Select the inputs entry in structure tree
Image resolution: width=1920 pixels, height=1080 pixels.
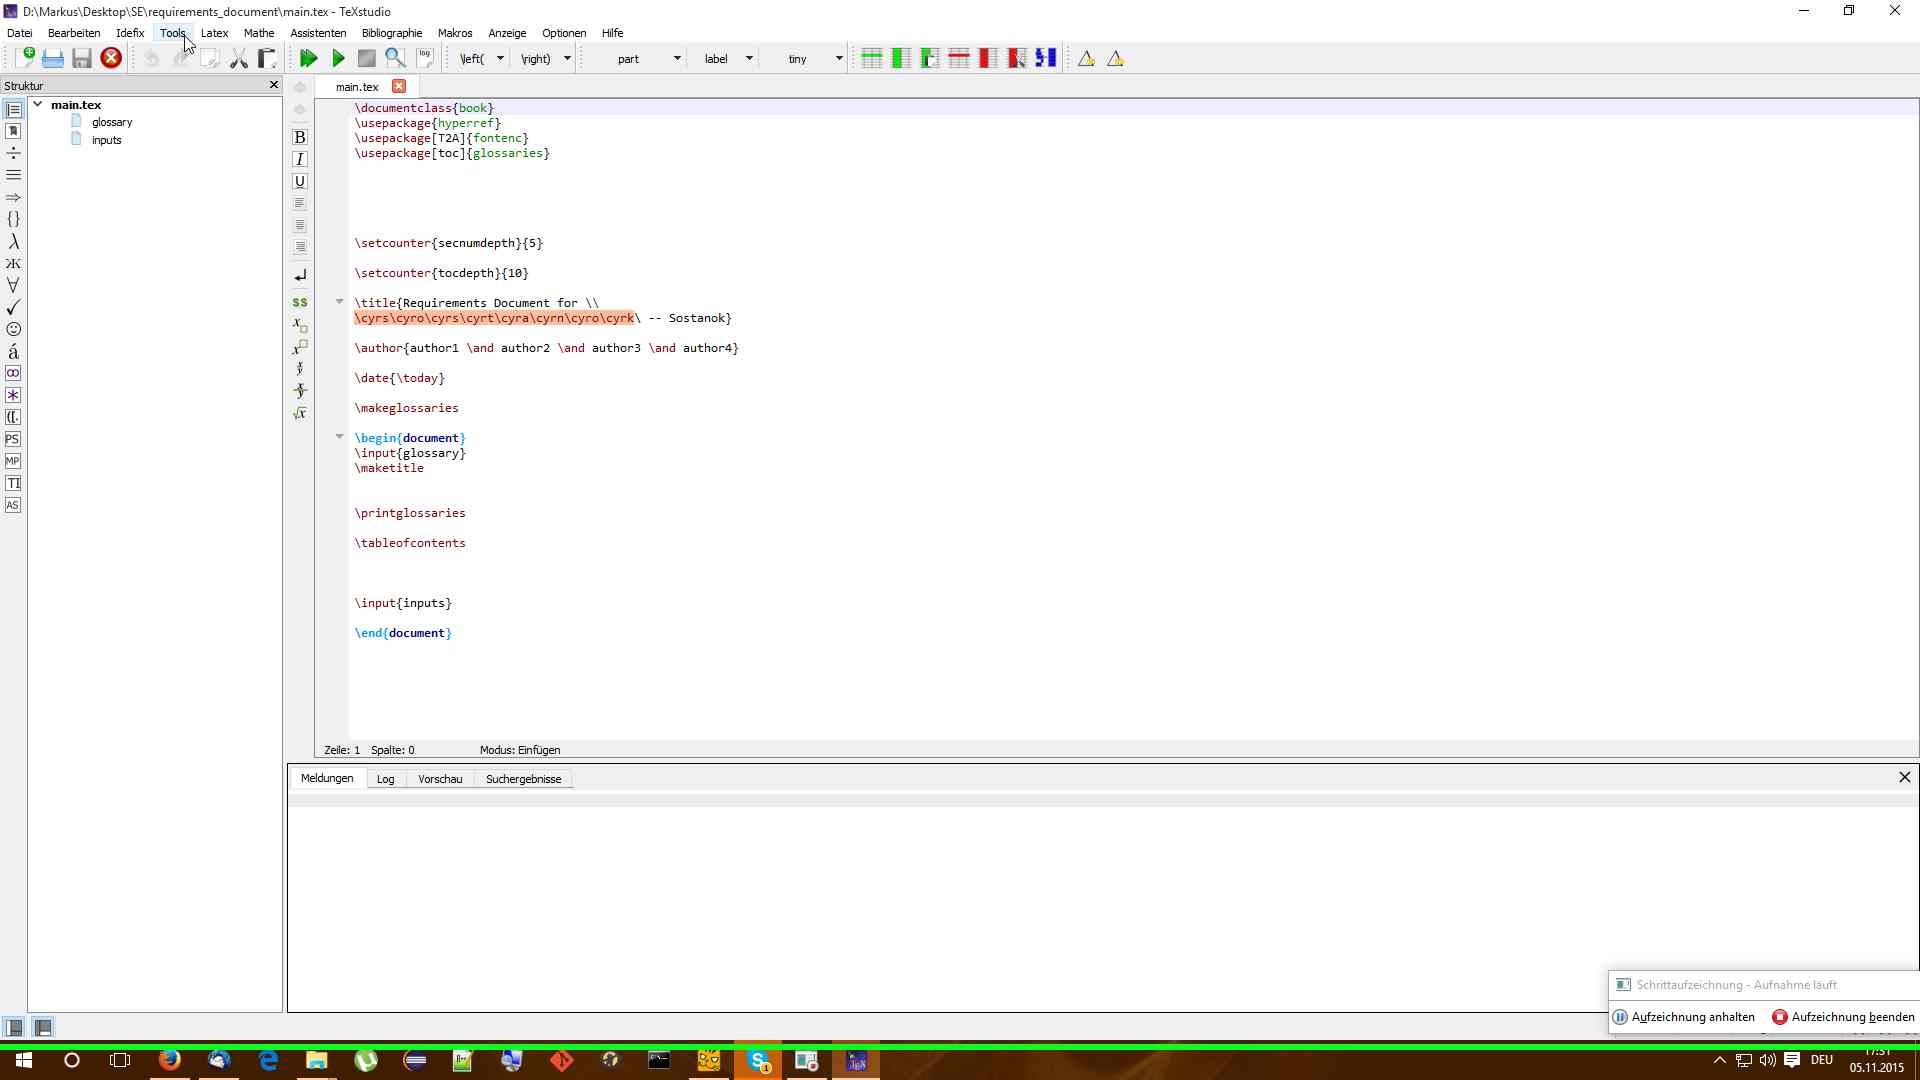click(x=106, y=140)
